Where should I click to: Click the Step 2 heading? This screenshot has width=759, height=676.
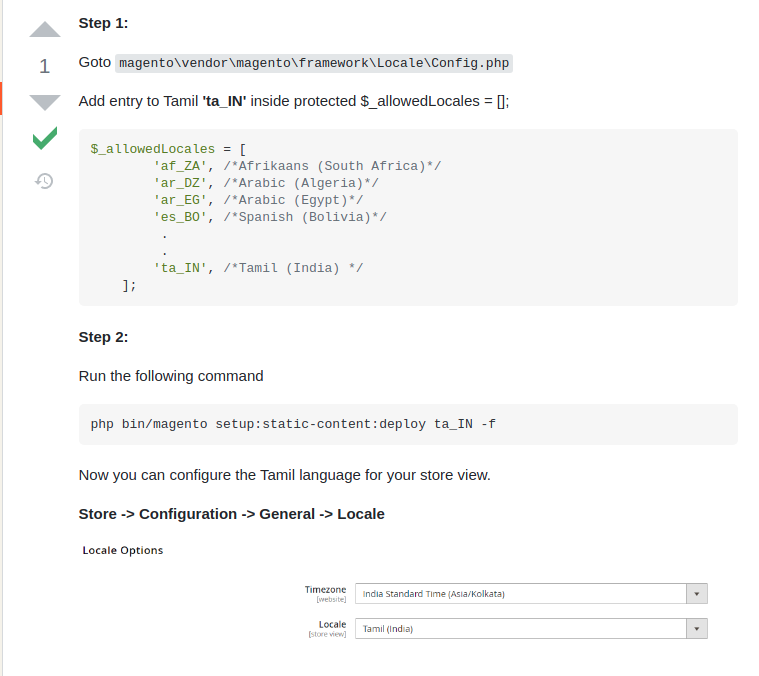tap(103, 337)
